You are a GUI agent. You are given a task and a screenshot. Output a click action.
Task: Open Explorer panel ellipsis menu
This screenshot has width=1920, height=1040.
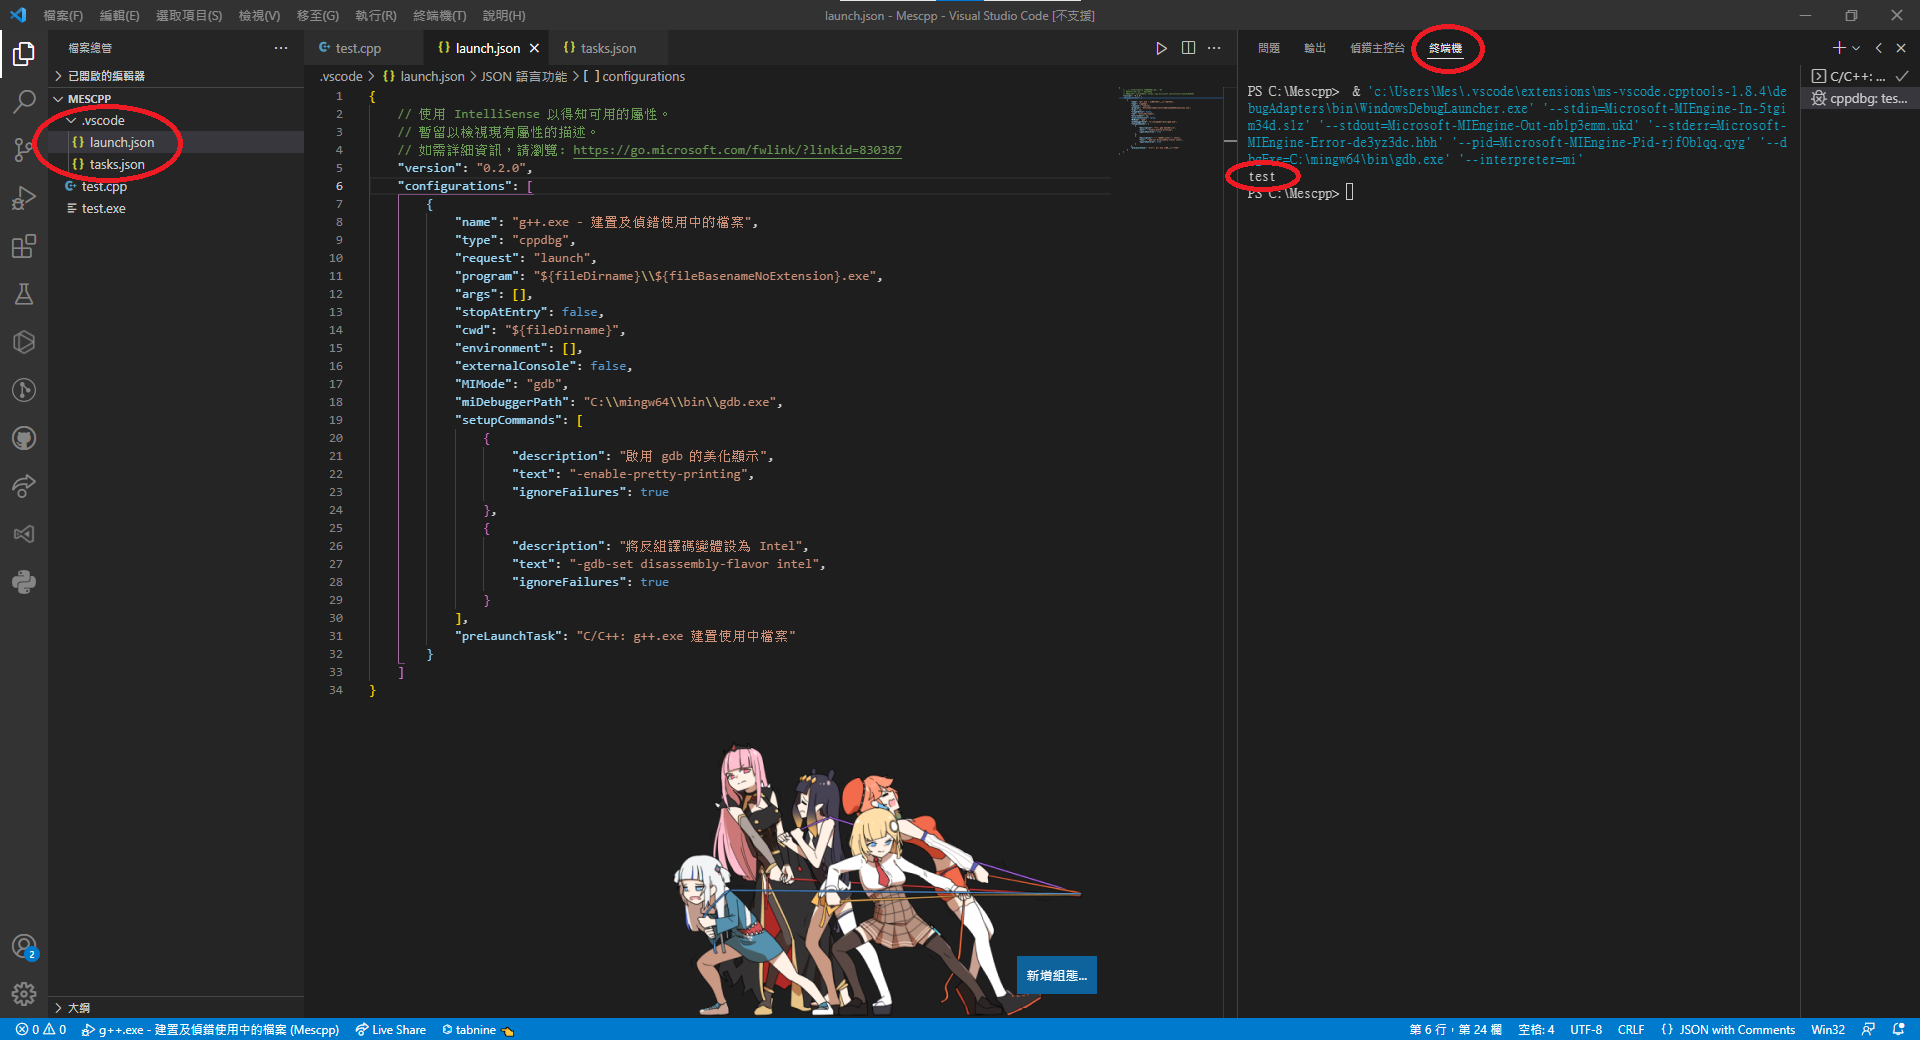pos(281,48)
